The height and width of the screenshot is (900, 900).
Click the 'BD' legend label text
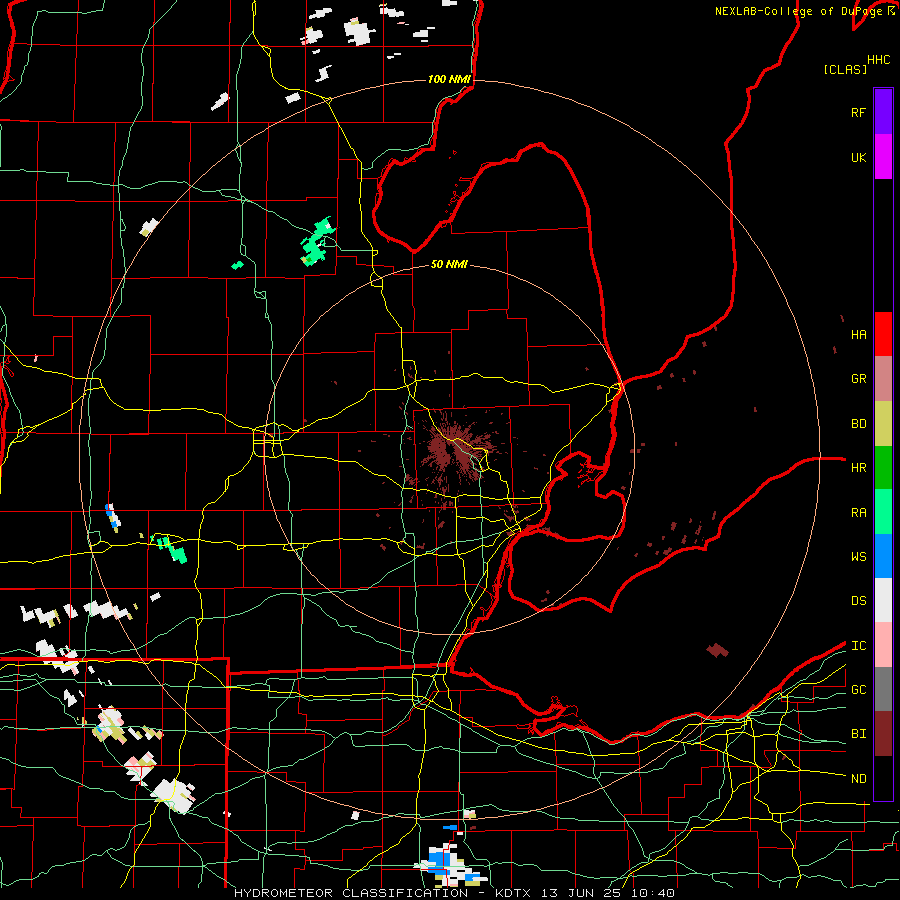click(858, 424)
